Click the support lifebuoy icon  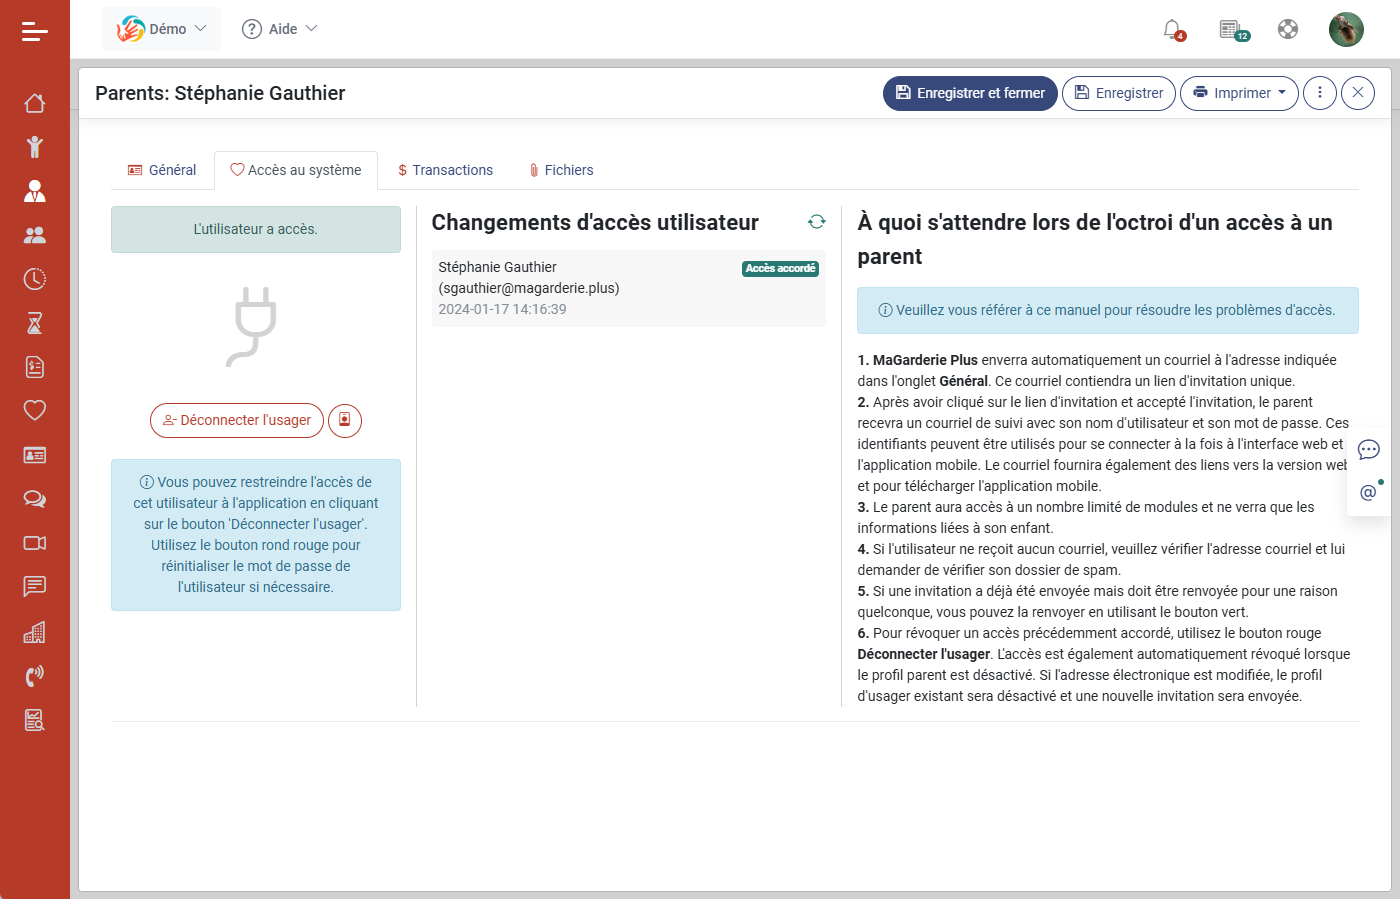[x=1288, y=29]
